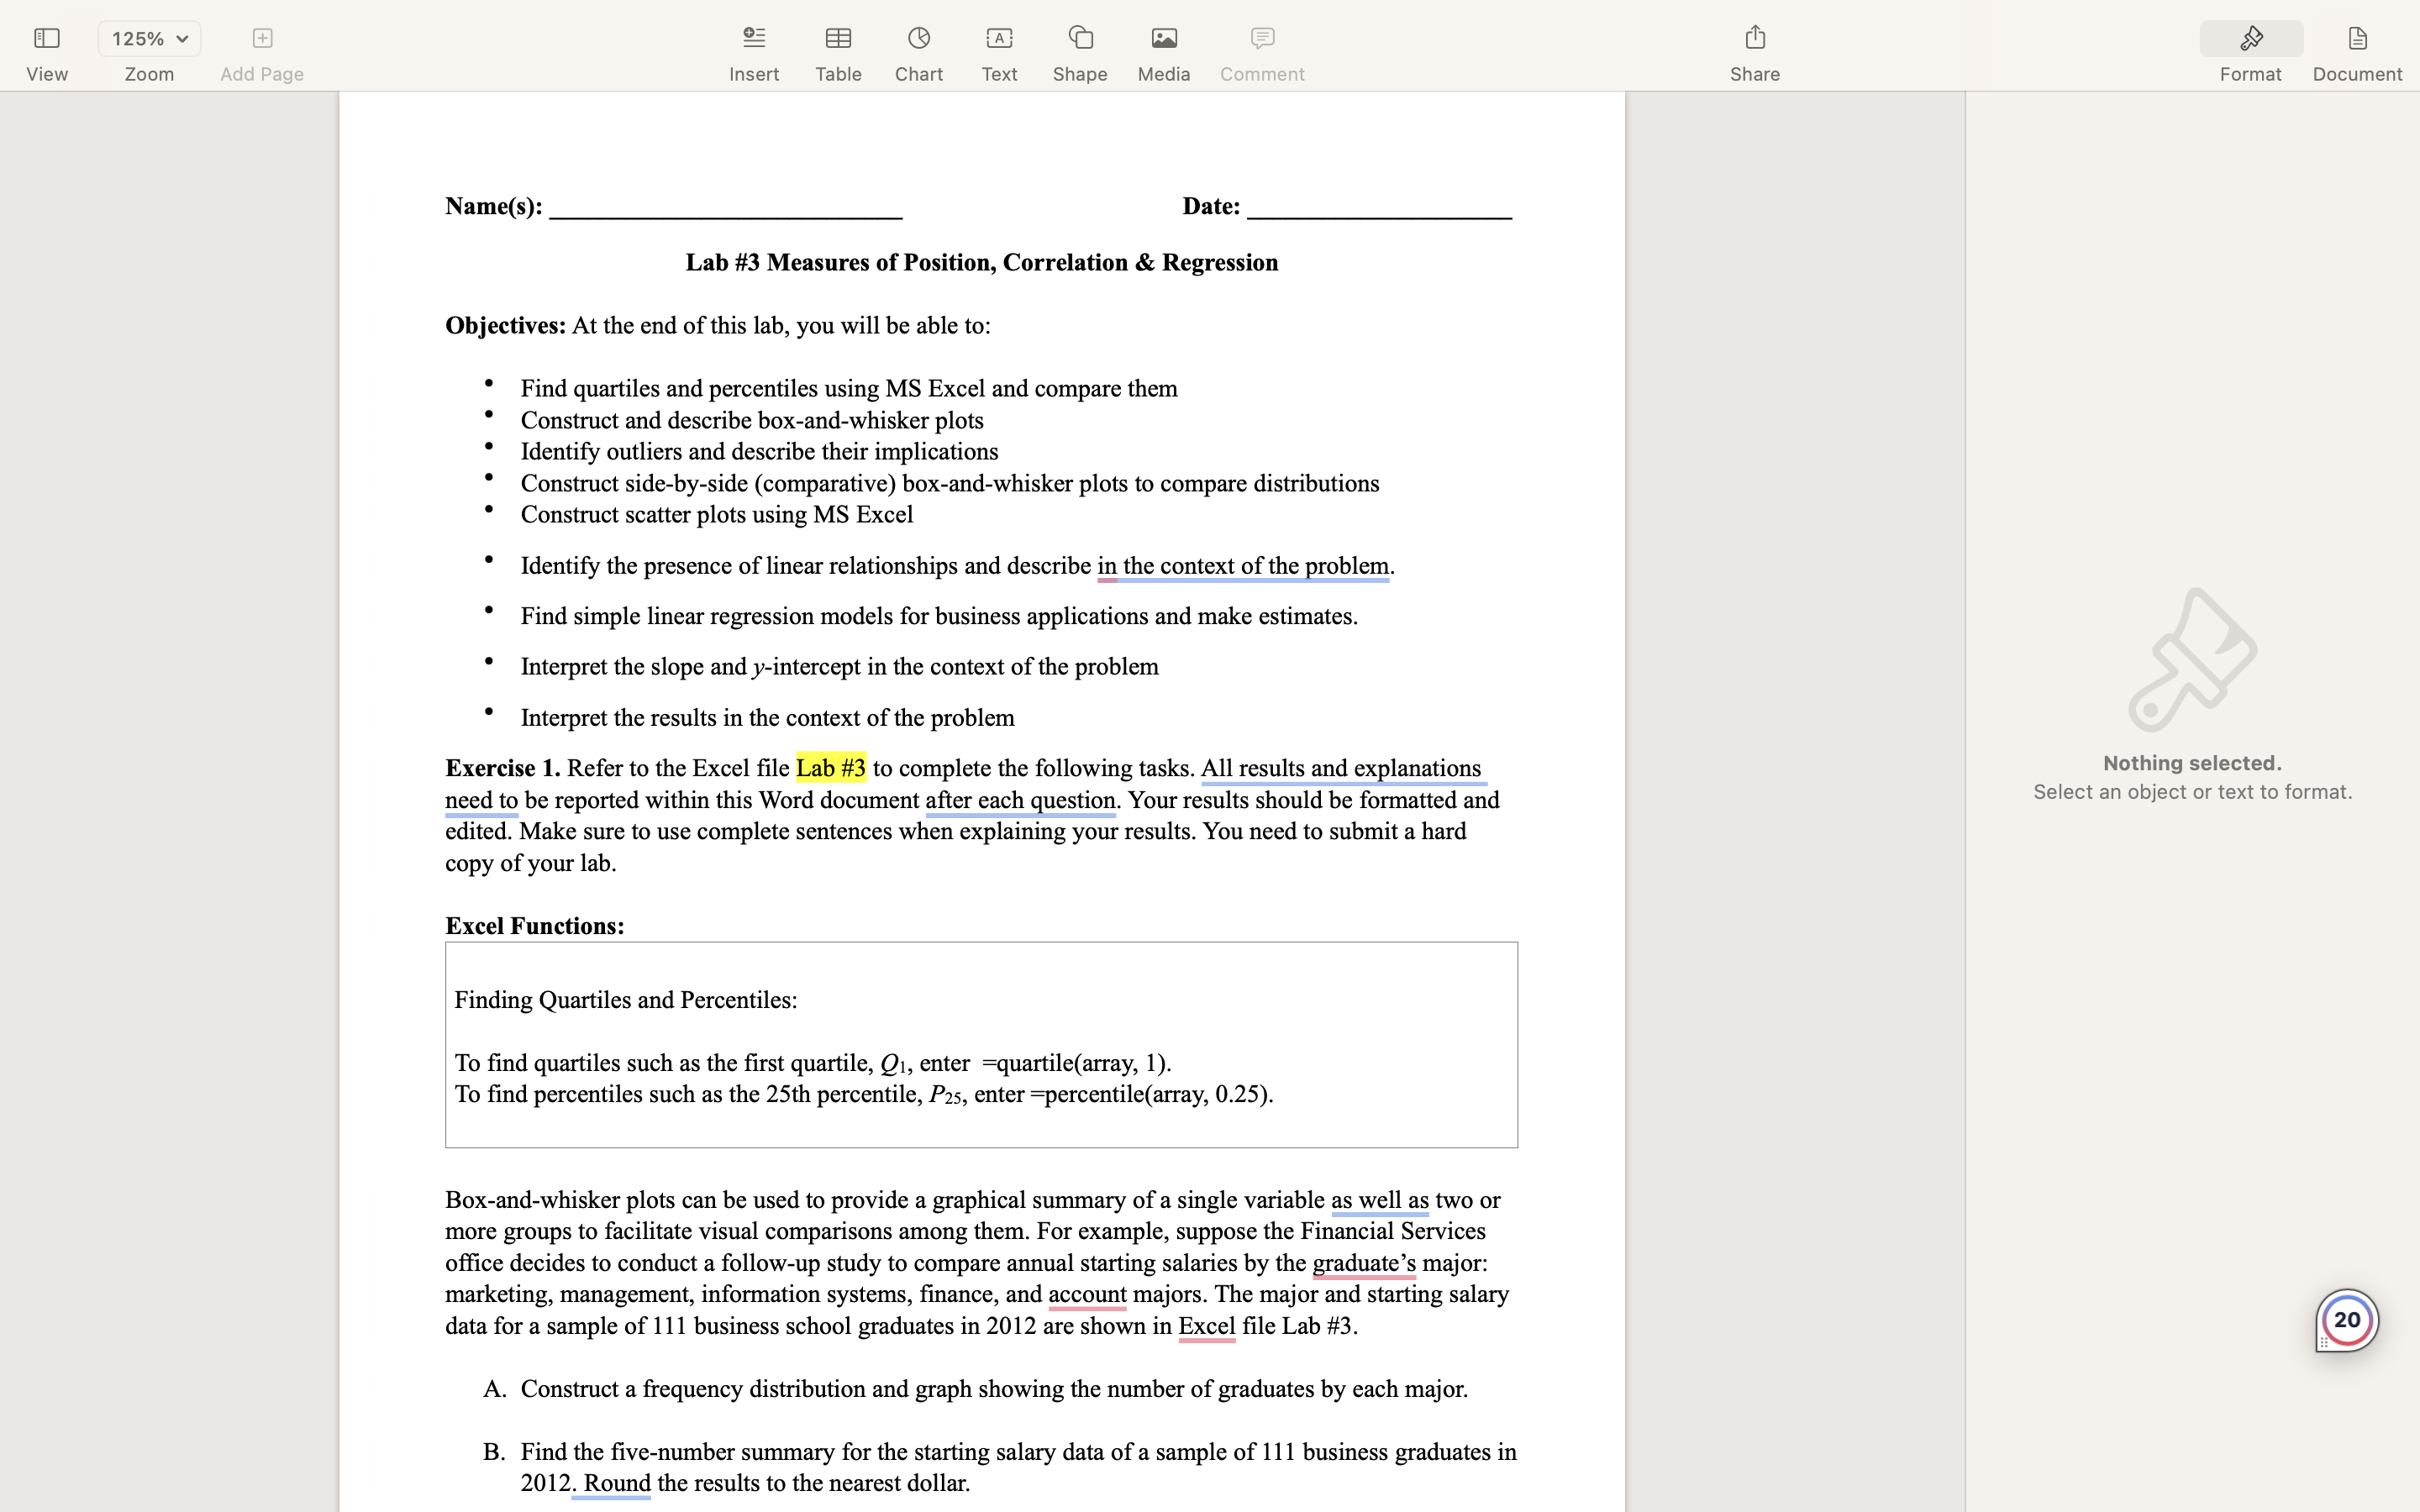Insert a Table from toolbar
This screenshot has width=2420, height=1512.
pos(837,39)
